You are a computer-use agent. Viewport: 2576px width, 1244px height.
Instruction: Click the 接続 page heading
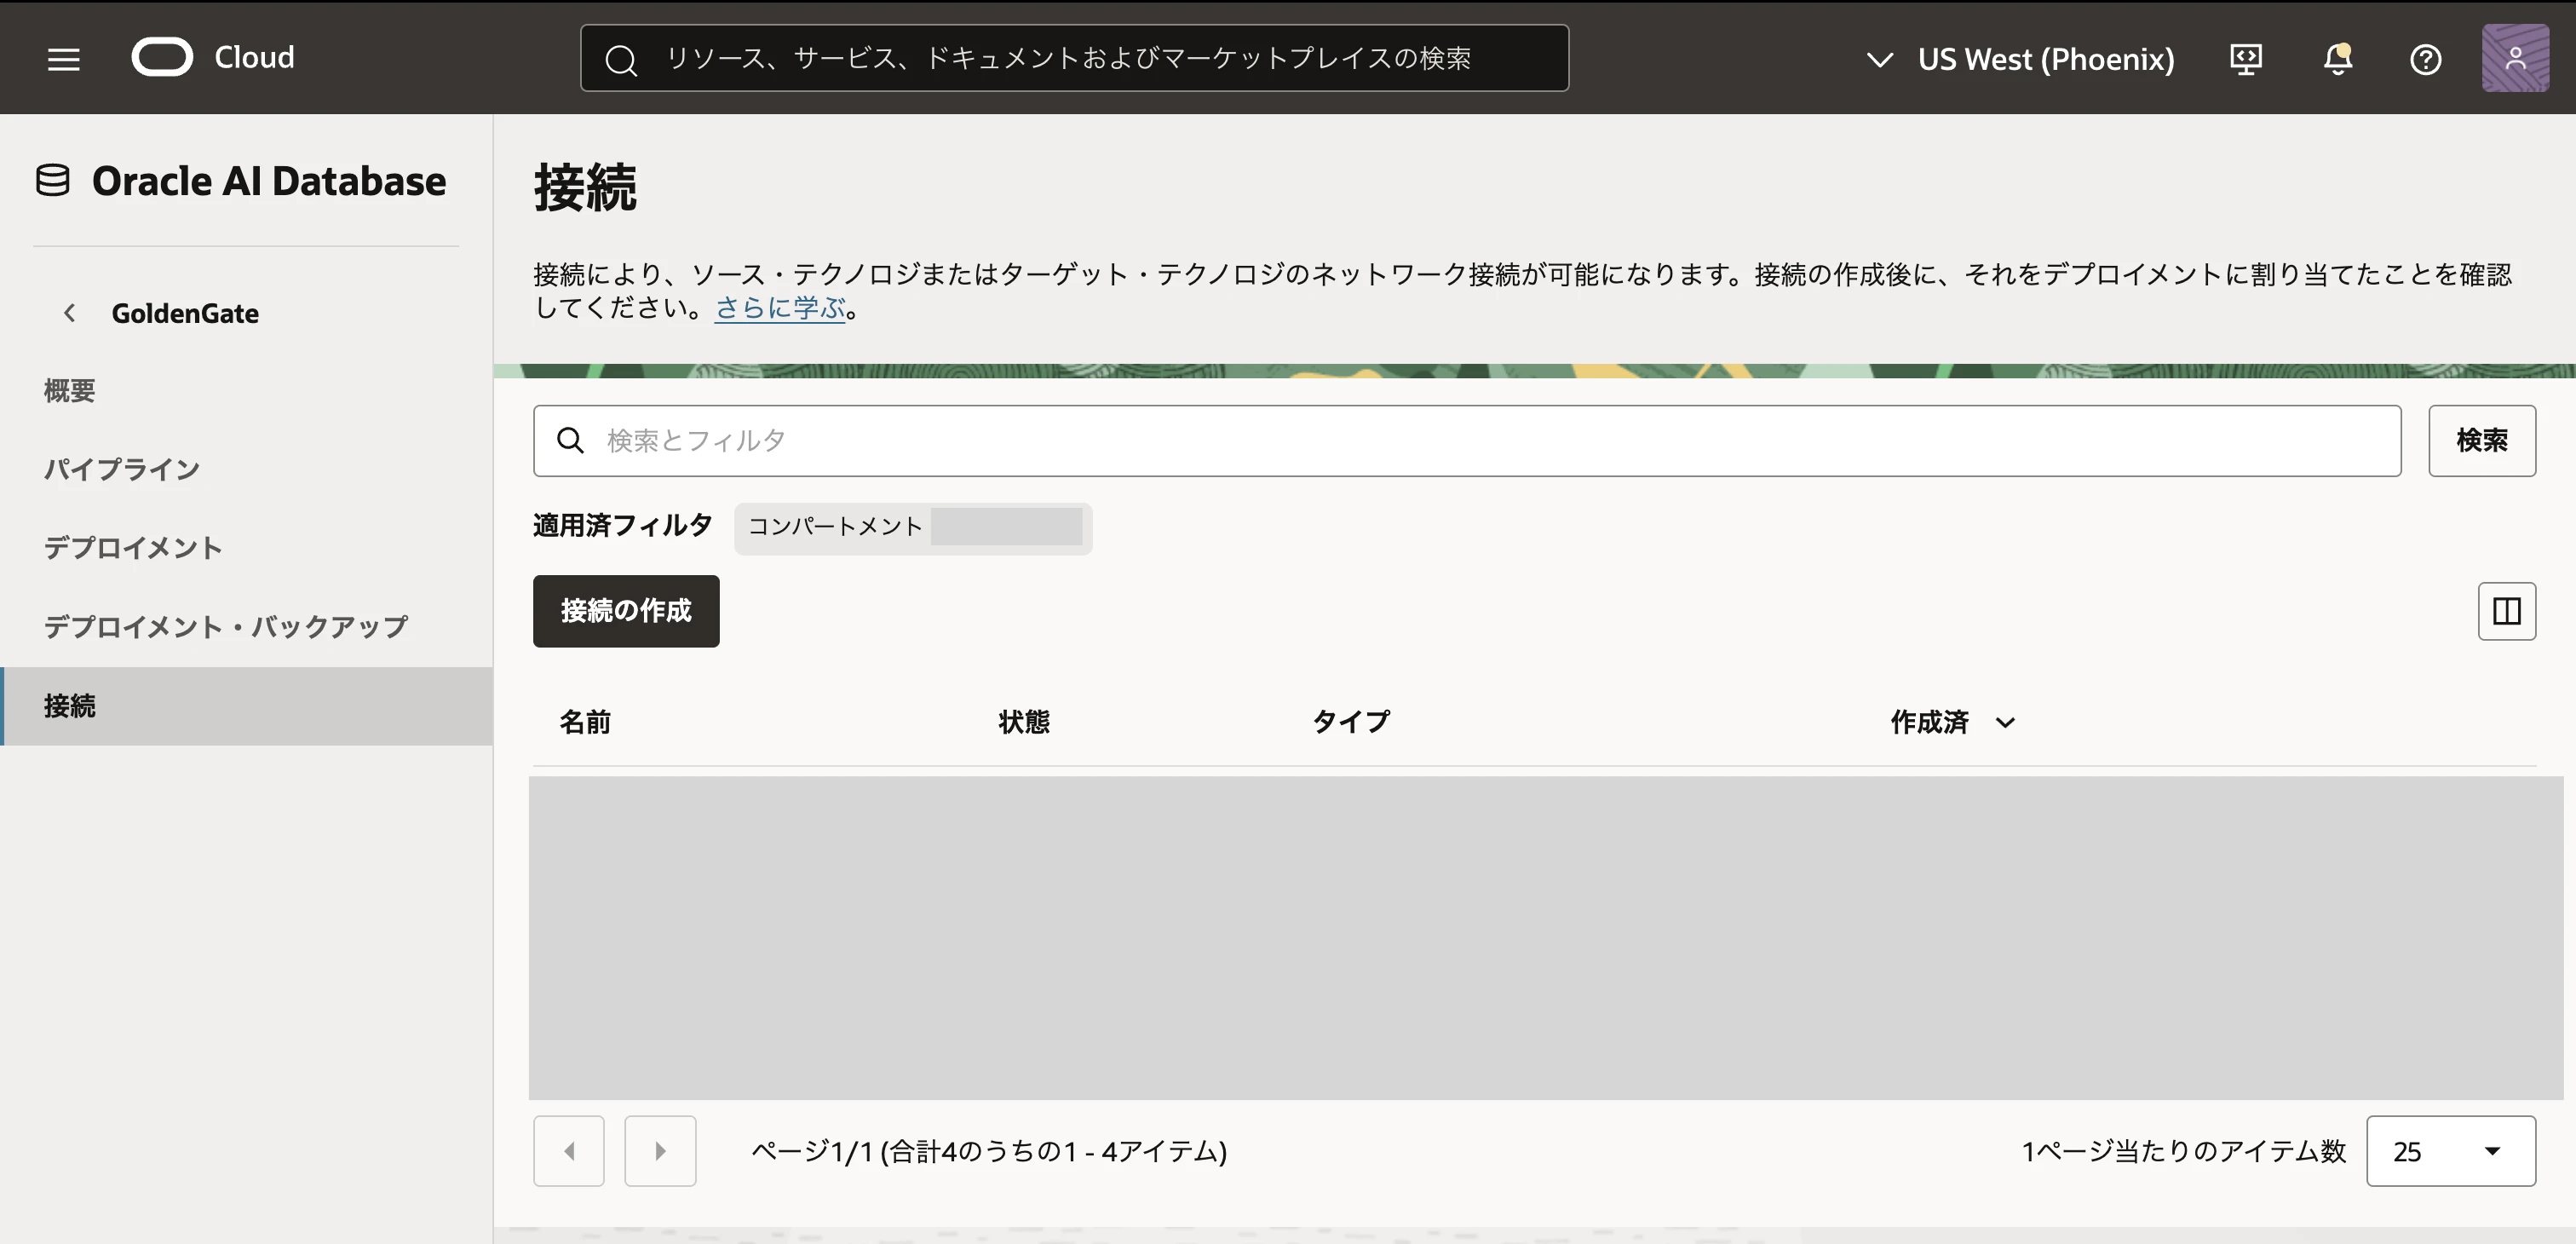(x=585, y=188)
